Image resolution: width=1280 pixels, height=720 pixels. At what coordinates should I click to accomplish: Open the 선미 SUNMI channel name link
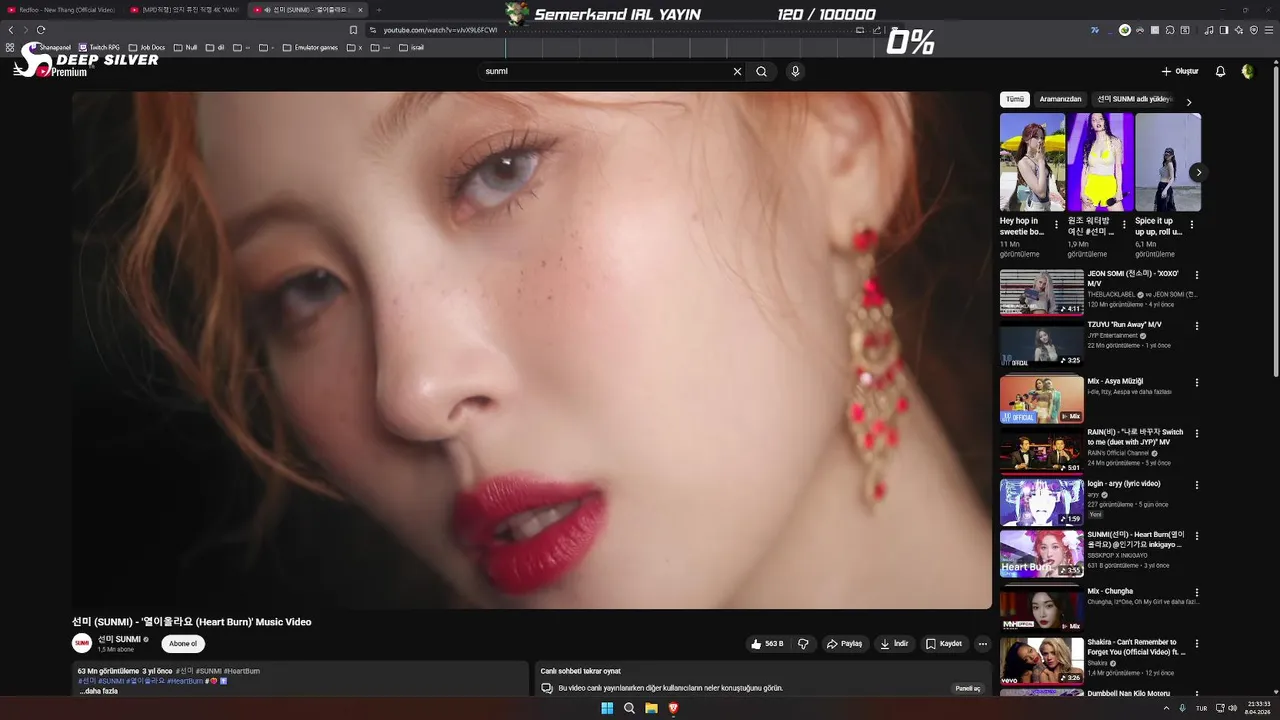(119, 639)
